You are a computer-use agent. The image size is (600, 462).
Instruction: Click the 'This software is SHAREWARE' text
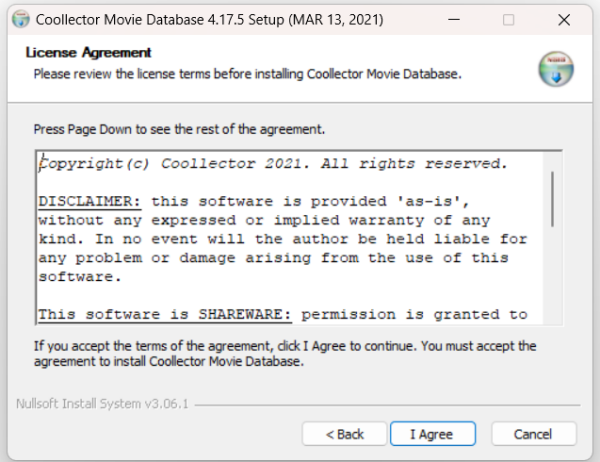pyautogui.click(x=165, y=315)
